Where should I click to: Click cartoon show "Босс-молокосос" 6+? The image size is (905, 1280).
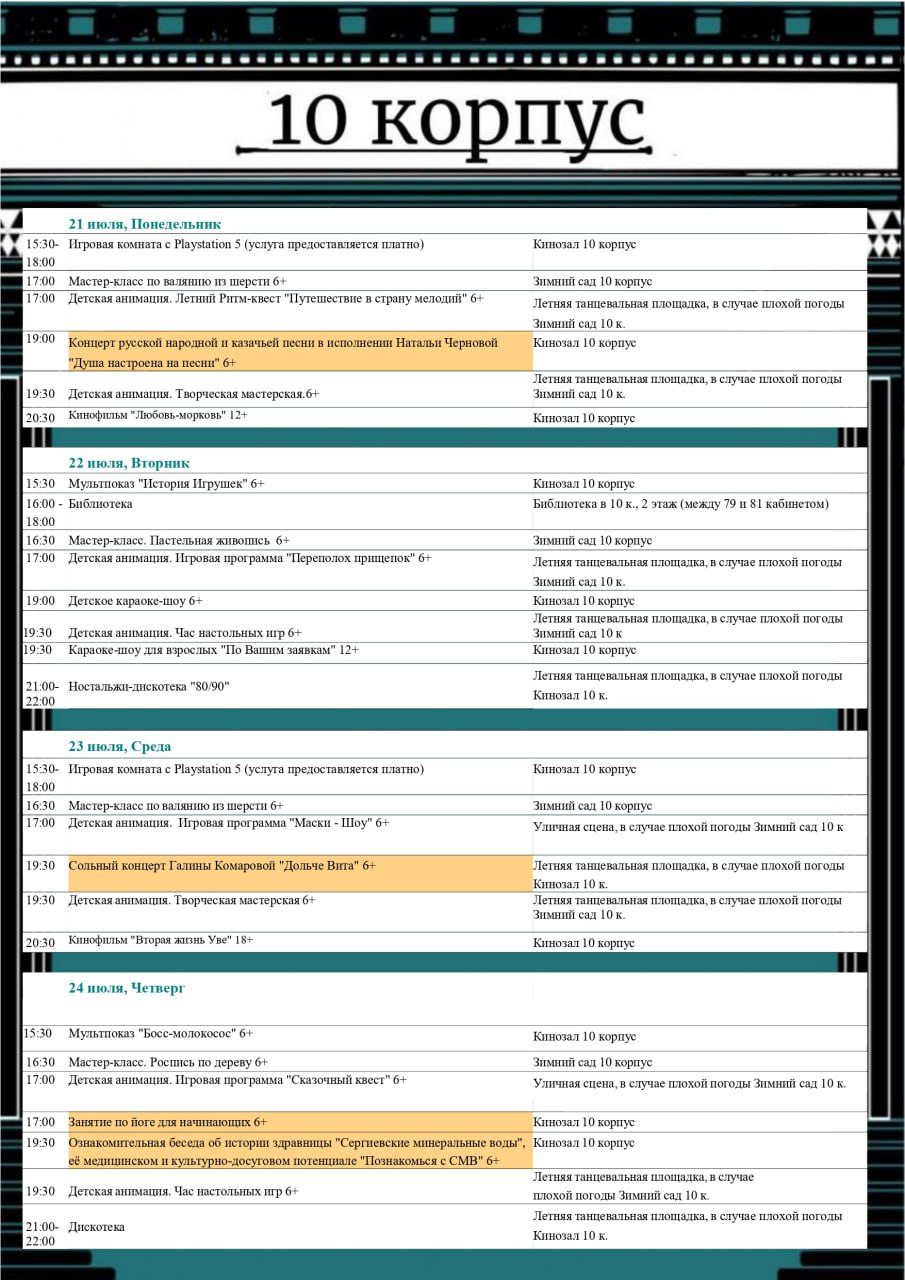tap(161, 1033)
